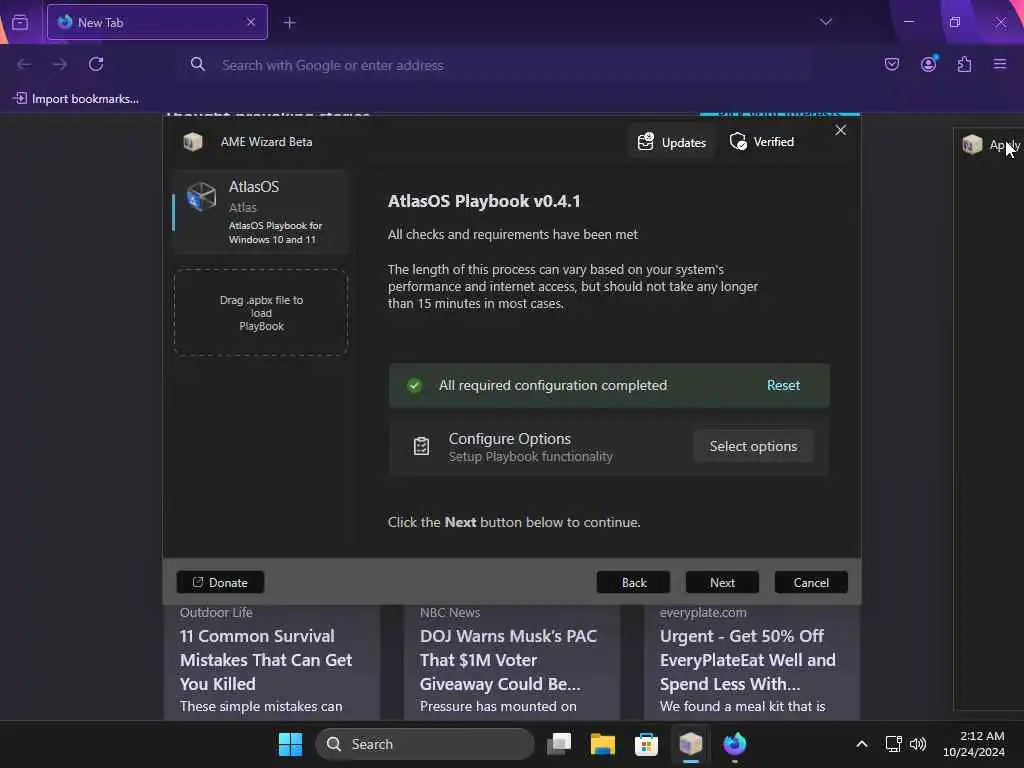The width and height of the screenshot is (1024, 768).
Task: Click the AtlasOS cube logo icon
Action: coord(201,196)
